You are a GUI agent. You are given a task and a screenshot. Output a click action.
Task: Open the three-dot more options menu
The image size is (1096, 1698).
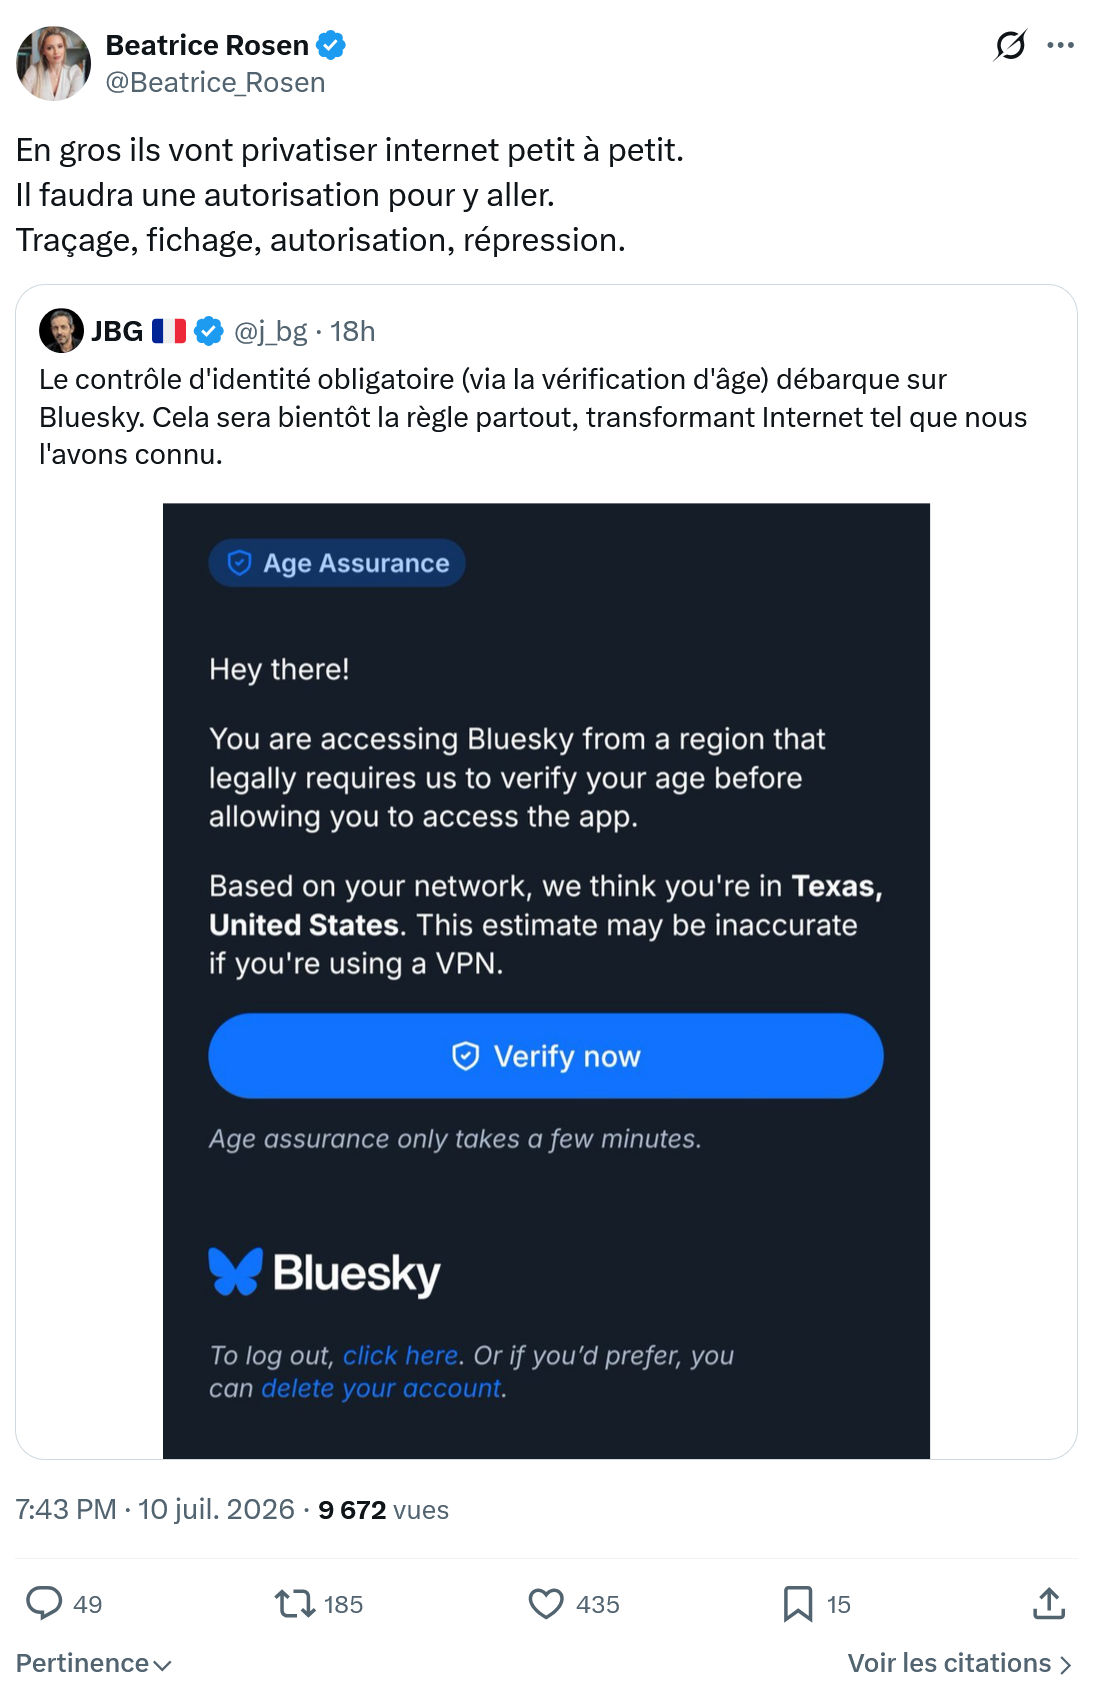[x=1060, y=45]
